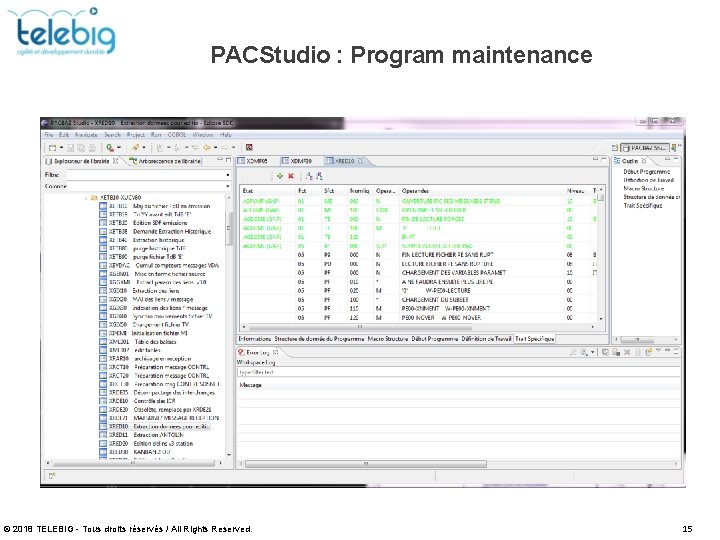This screenshot has height=540, width=720.
Task: Select Début Programme in Outline view
Action: pyautogui.click(x=647, y=172)
